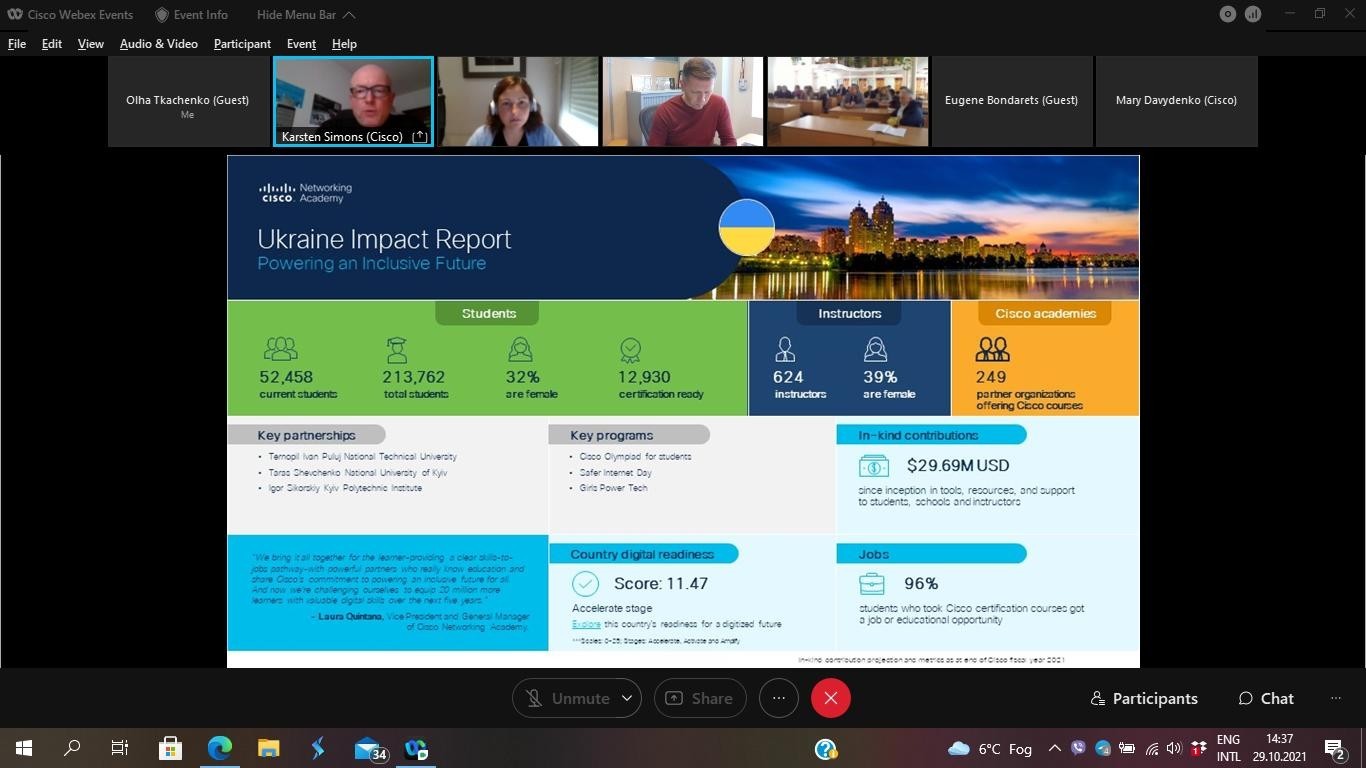Select Olha Tkachenko (Guest) participant tile
This screenshot has width=1366, height=768.
click(x=187, y=101)
